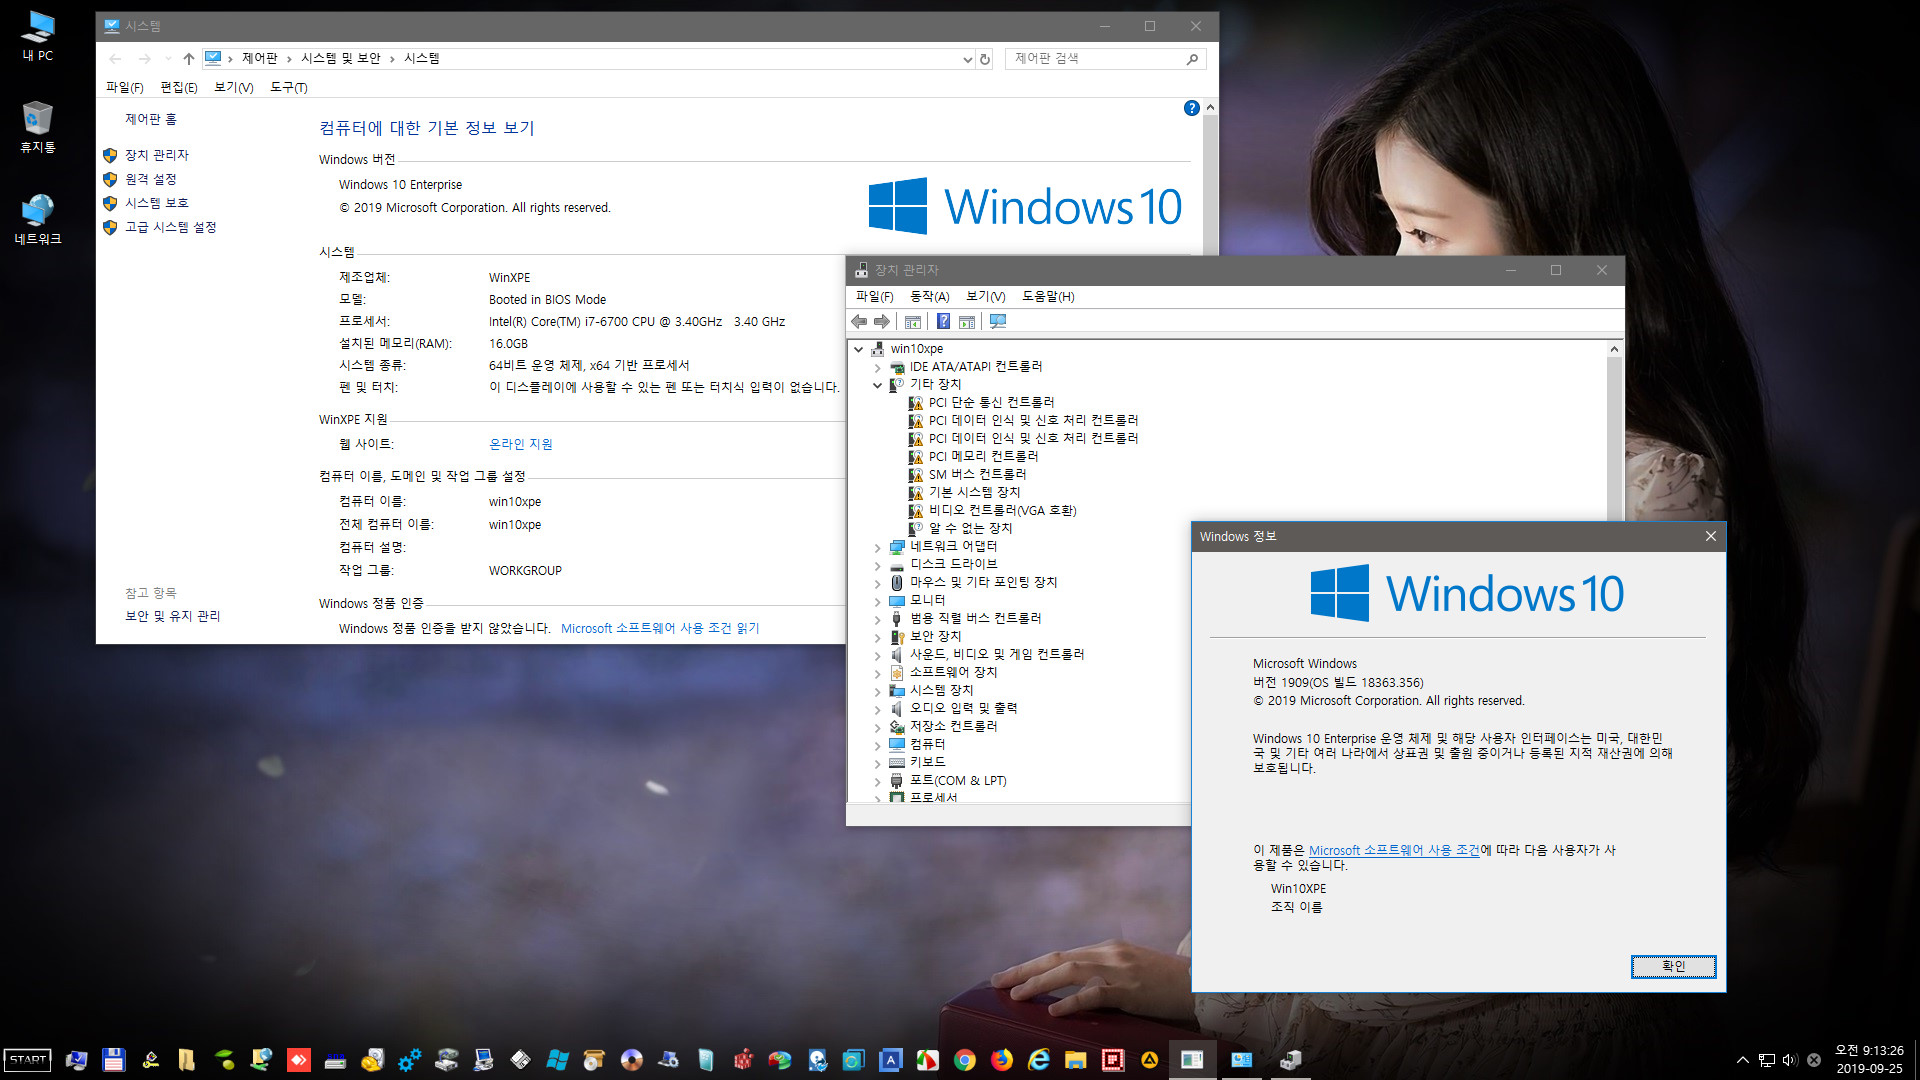Open 원격 설정 link in left pane

point(150,179)
